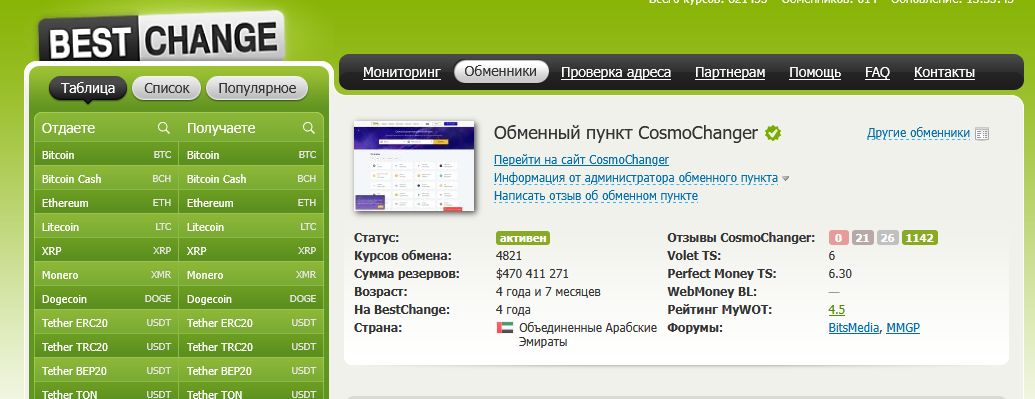Click search icon in Отдаете column header

tap(164, 127)
